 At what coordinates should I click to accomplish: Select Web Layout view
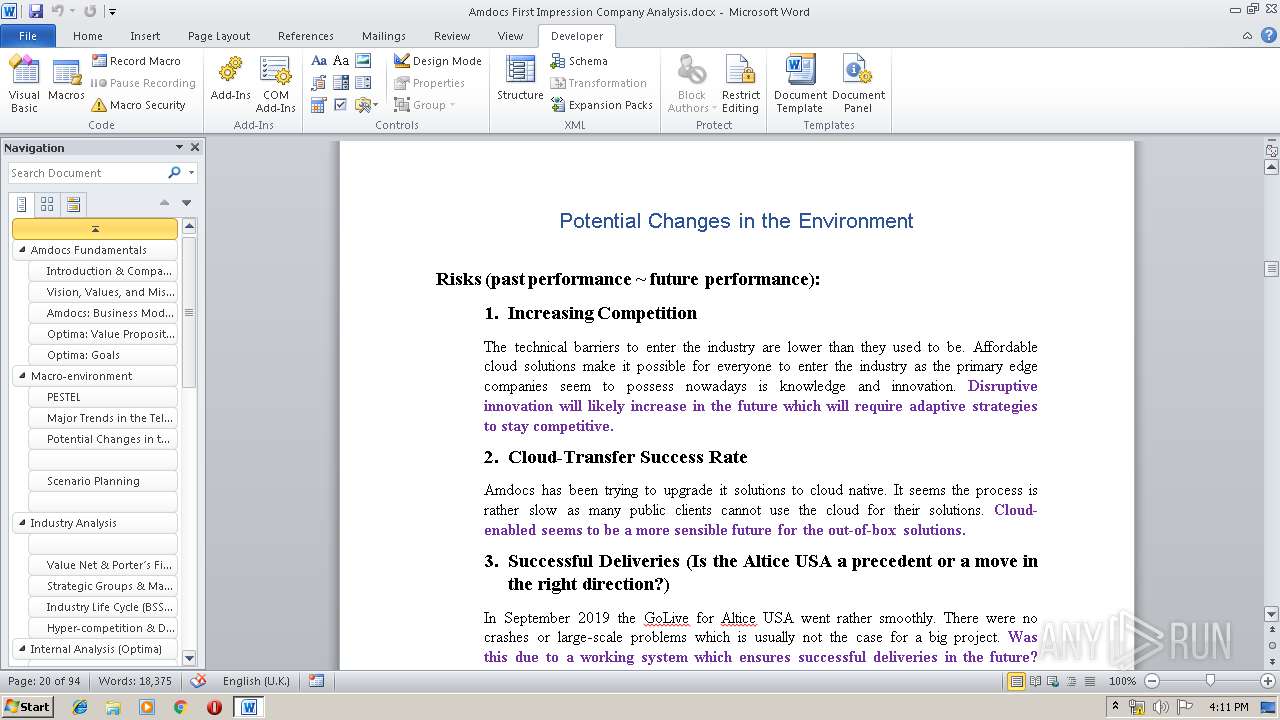pos(1053,681)
